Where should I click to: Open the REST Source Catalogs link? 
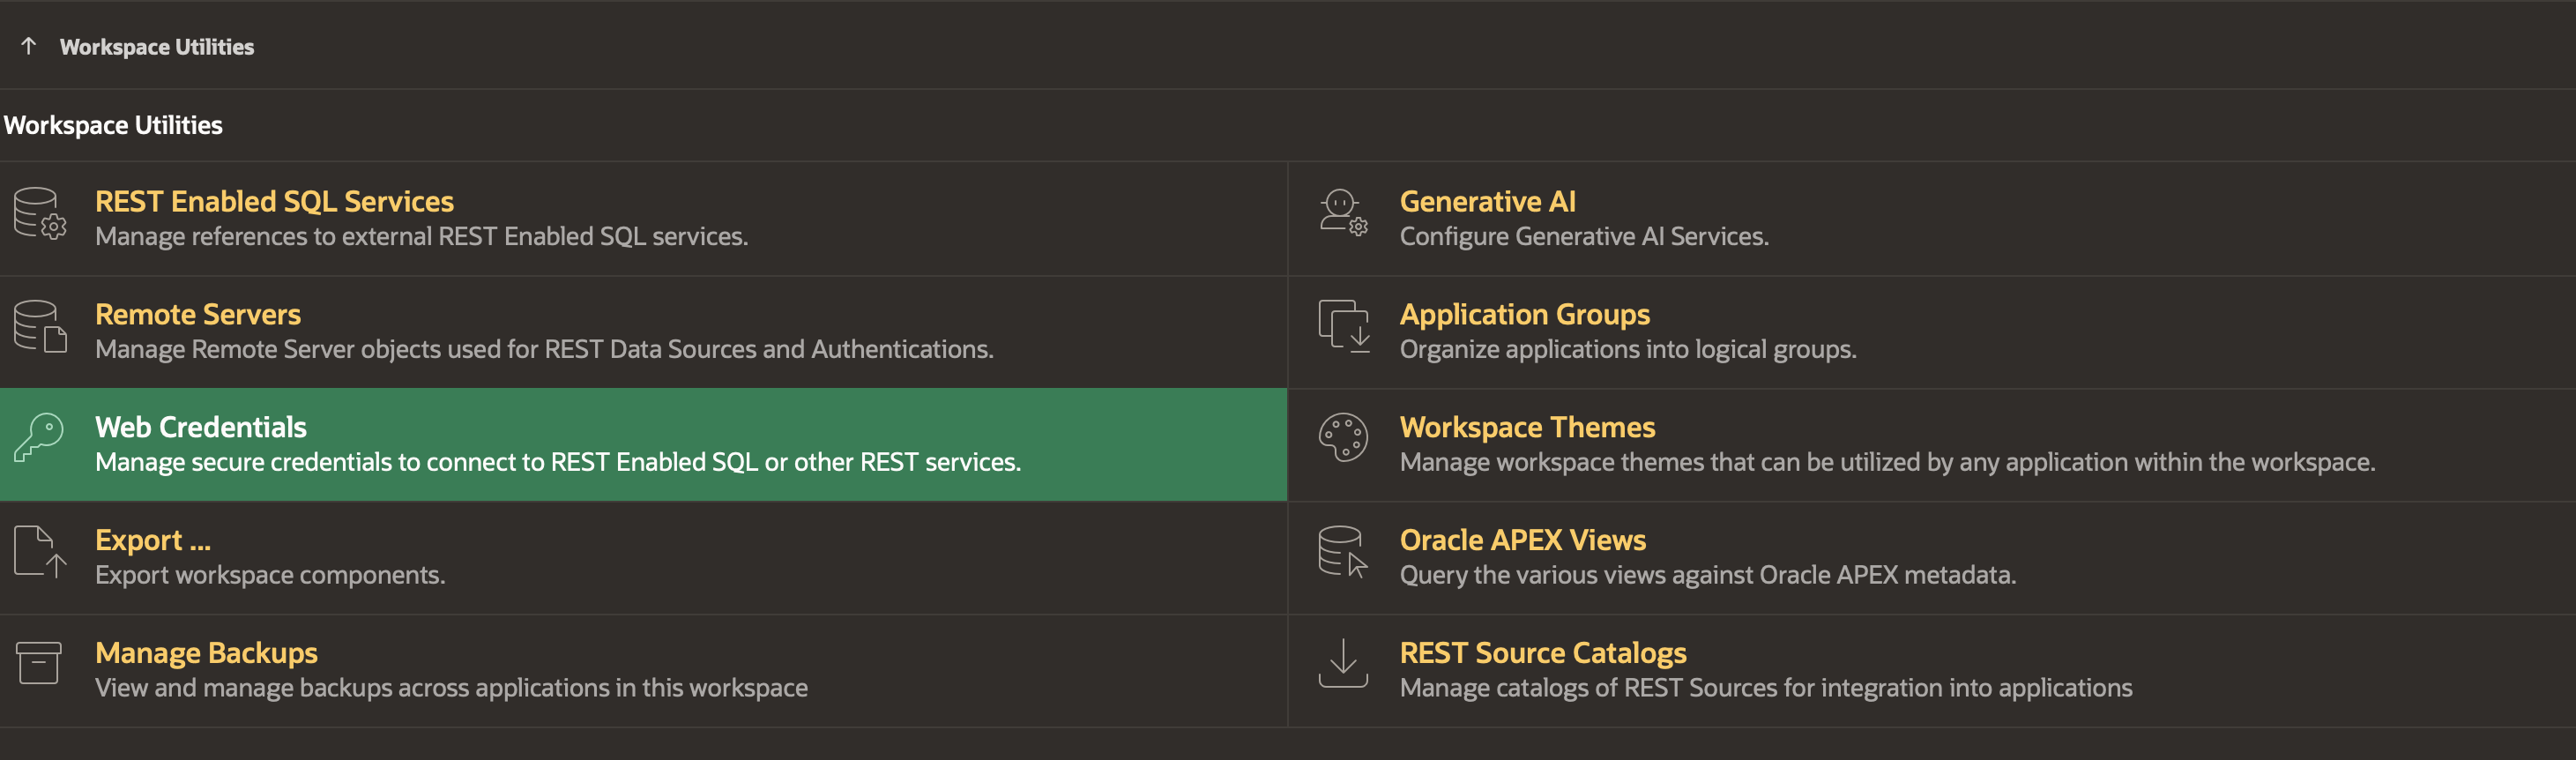click(1543, 653)
